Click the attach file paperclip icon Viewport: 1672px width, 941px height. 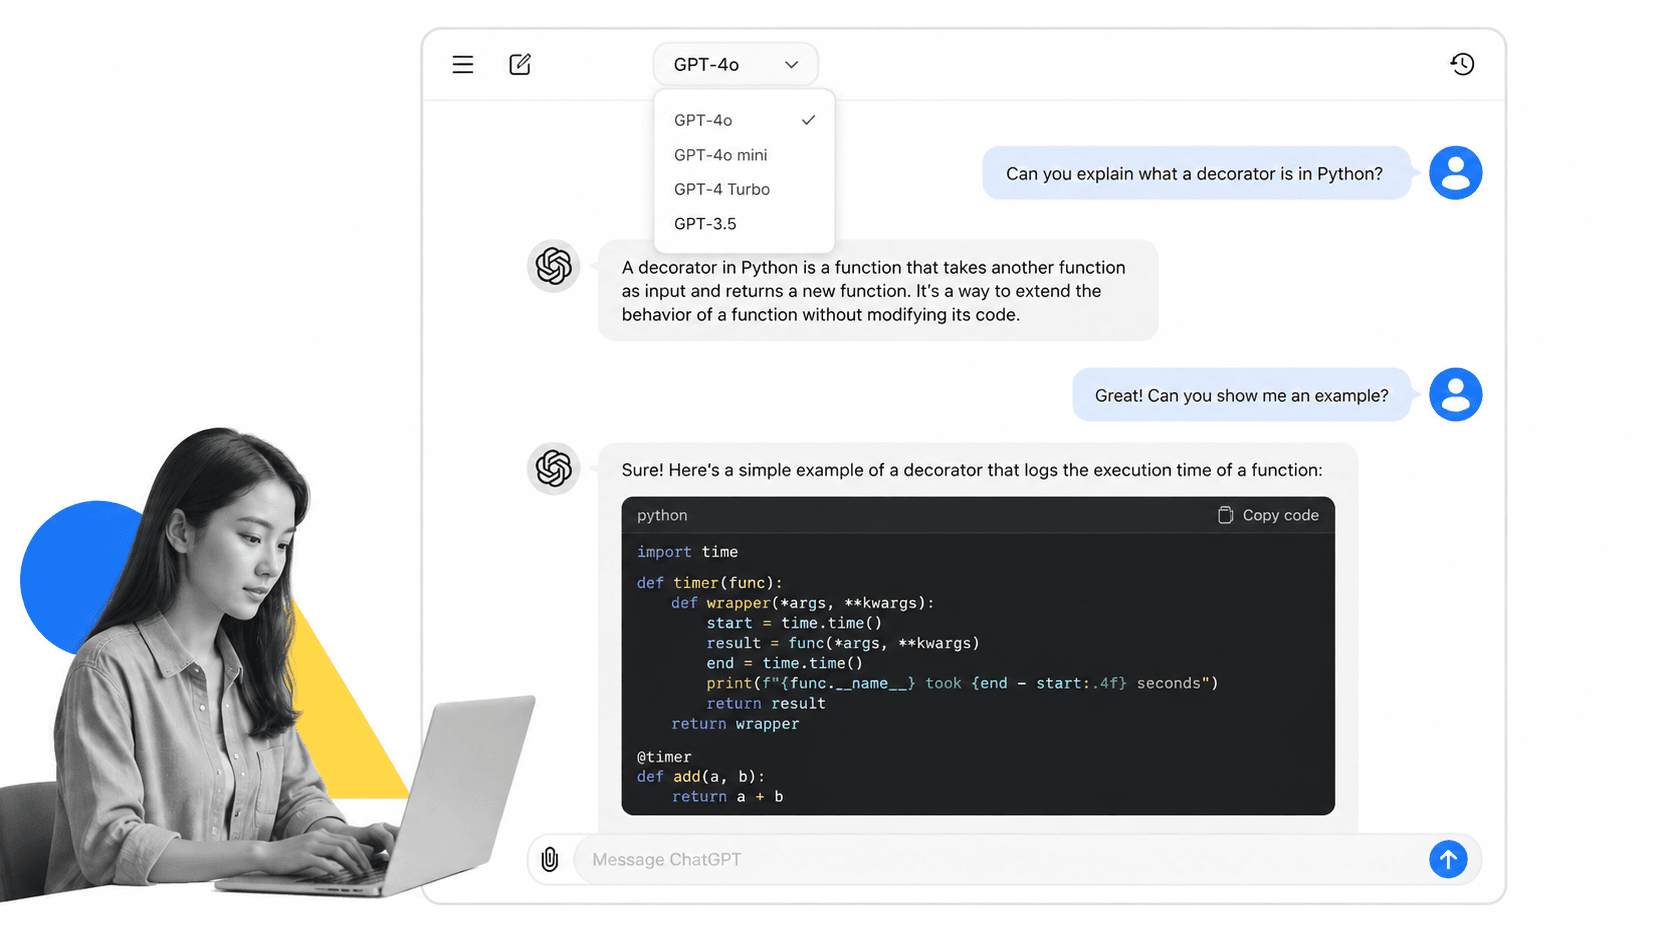(x=550, y=859)
